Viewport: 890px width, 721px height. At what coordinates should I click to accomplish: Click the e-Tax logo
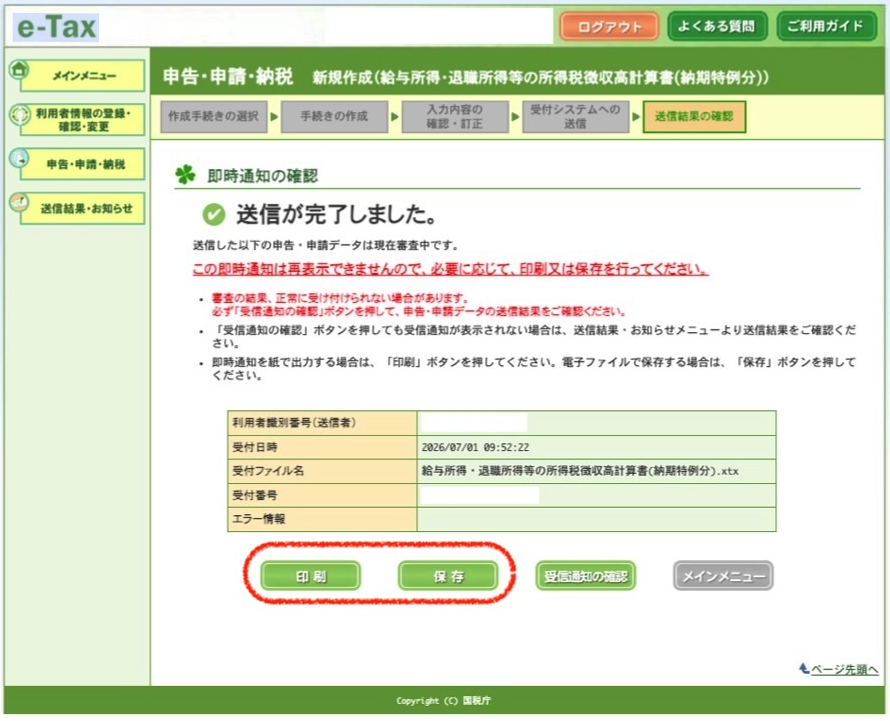[x=56, y=27]
